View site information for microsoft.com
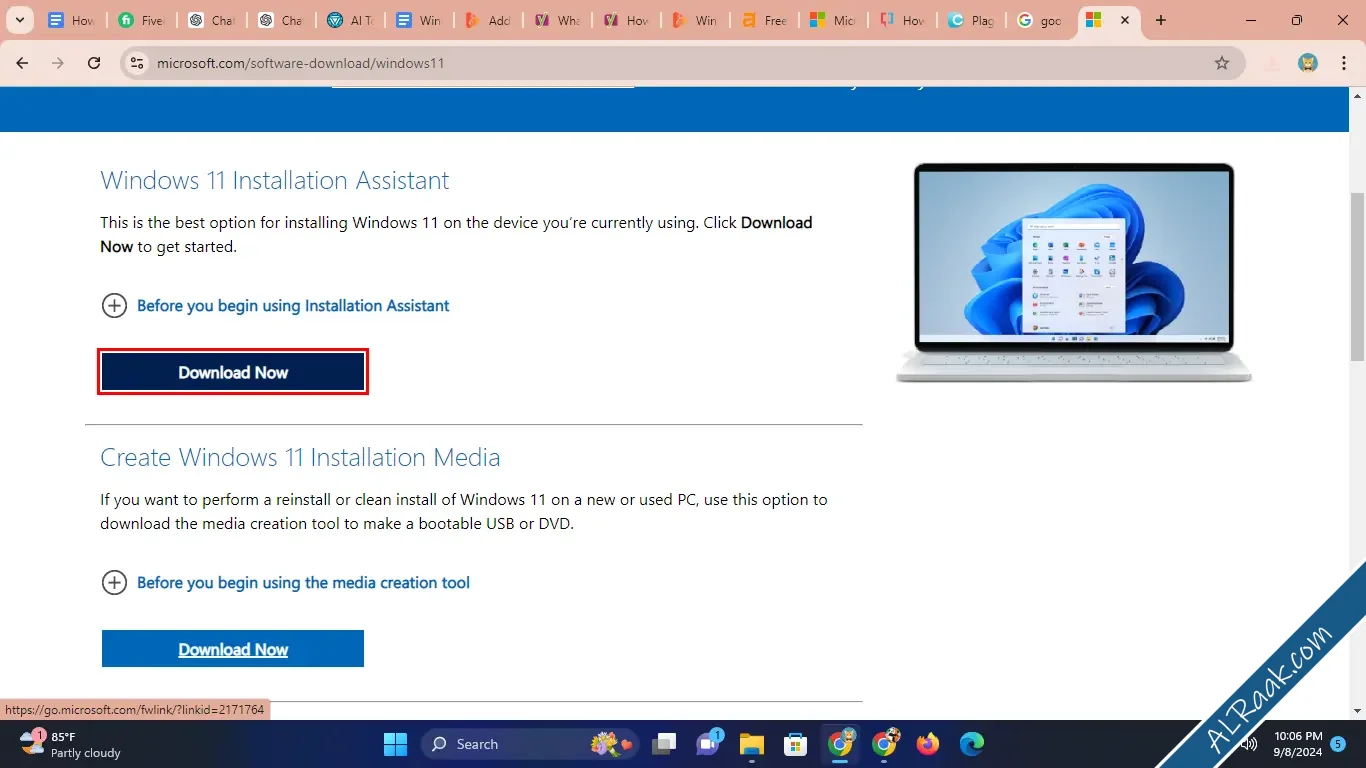Screen dimensions: 1366x768 tap(137, 63)
